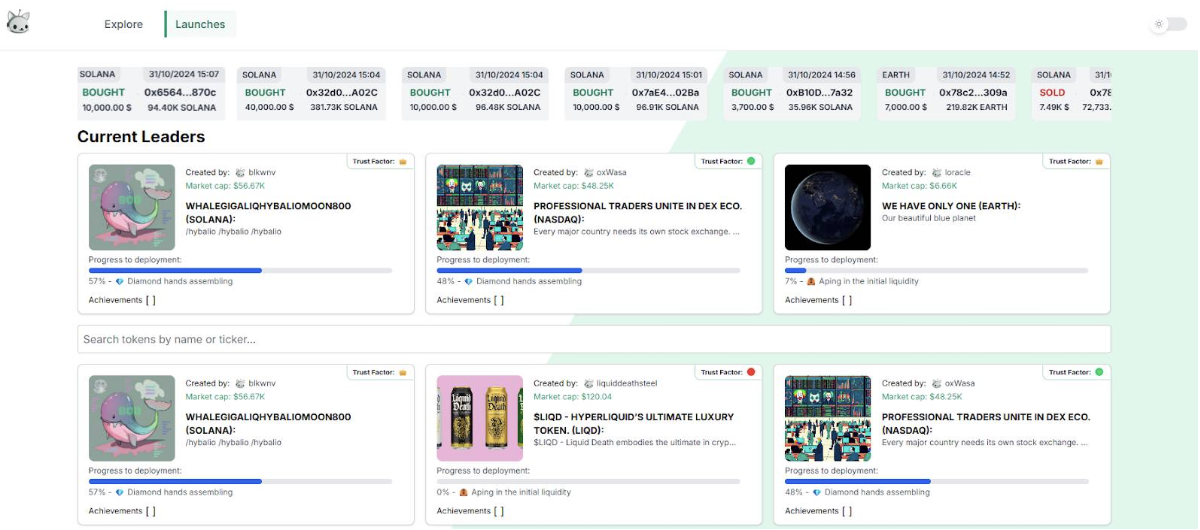Open the Earth planet thumbnail

click(x=828, y=207)
